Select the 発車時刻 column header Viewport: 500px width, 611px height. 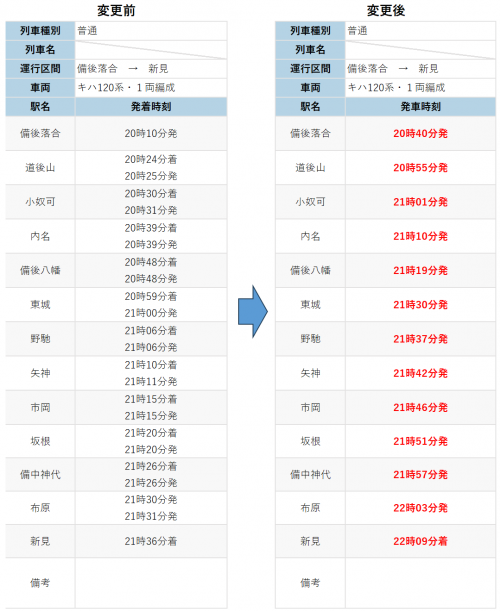[x=420, y=107]
